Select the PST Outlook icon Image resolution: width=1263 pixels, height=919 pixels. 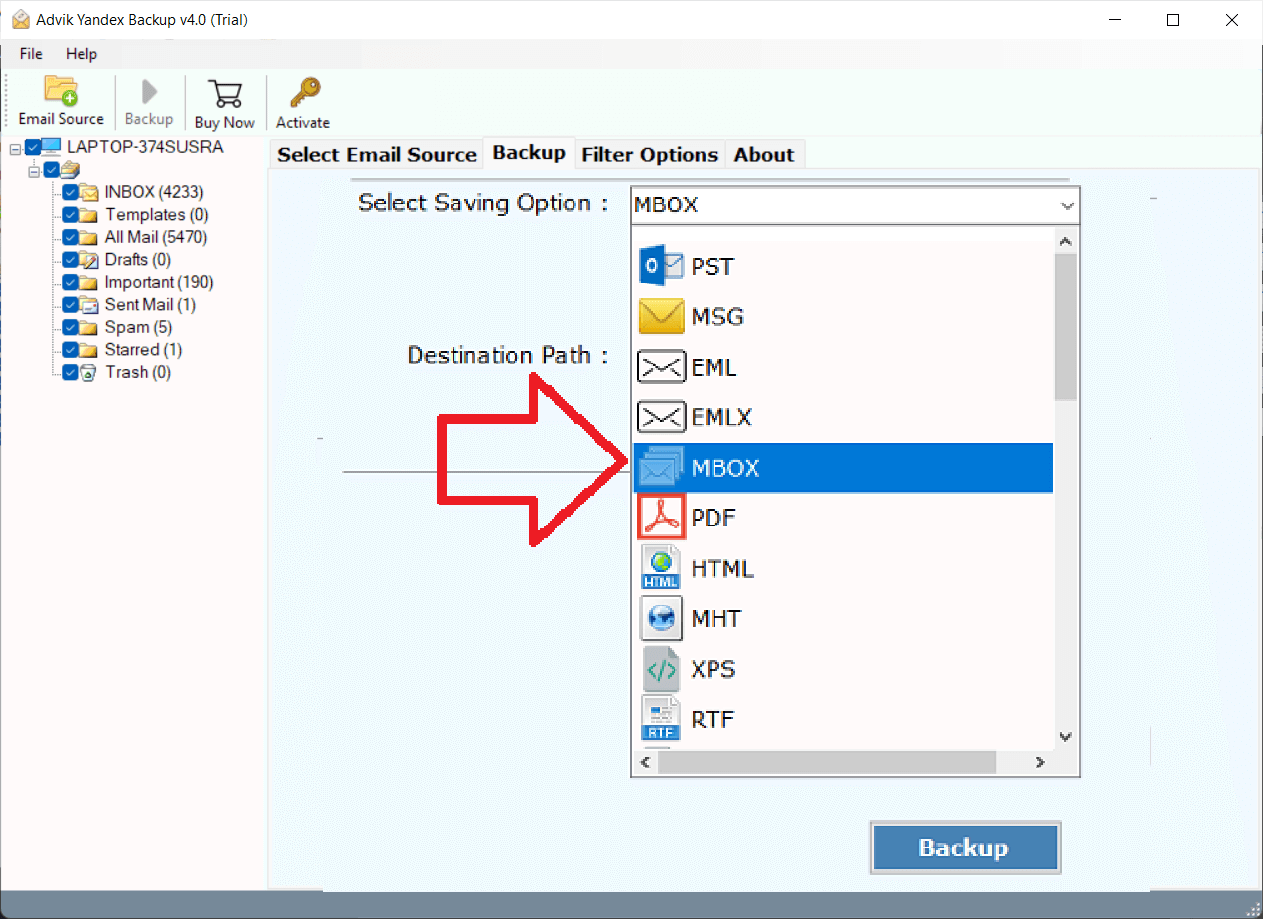[661, 267]
